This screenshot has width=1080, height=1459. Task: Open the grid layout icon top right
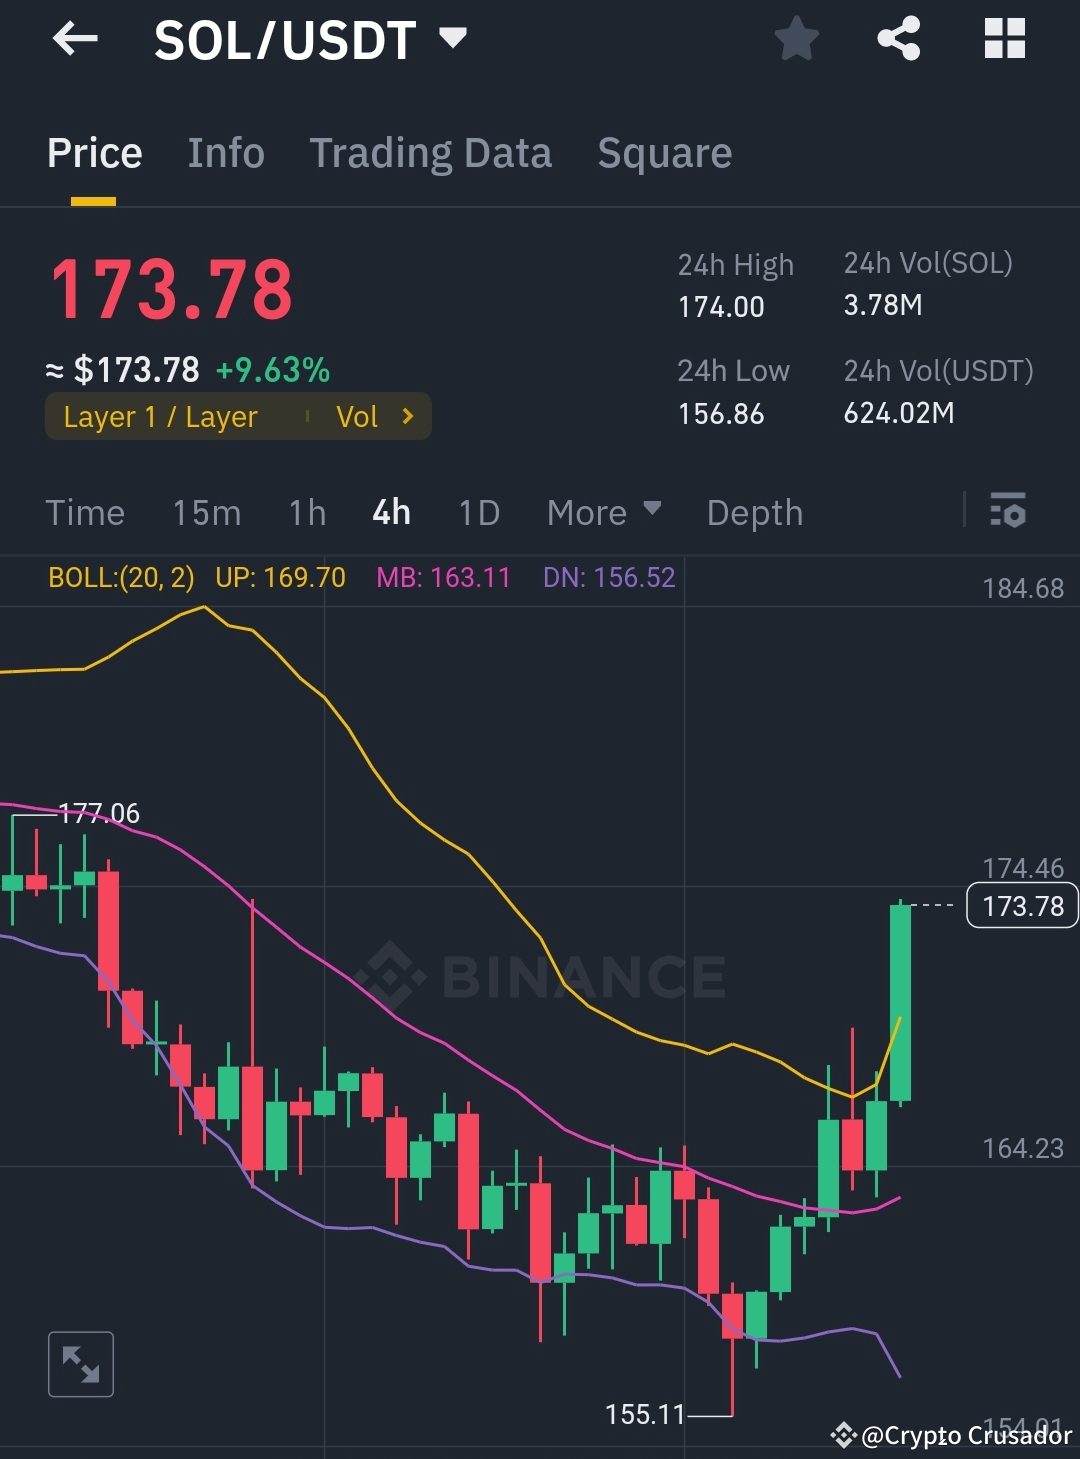1004,39
